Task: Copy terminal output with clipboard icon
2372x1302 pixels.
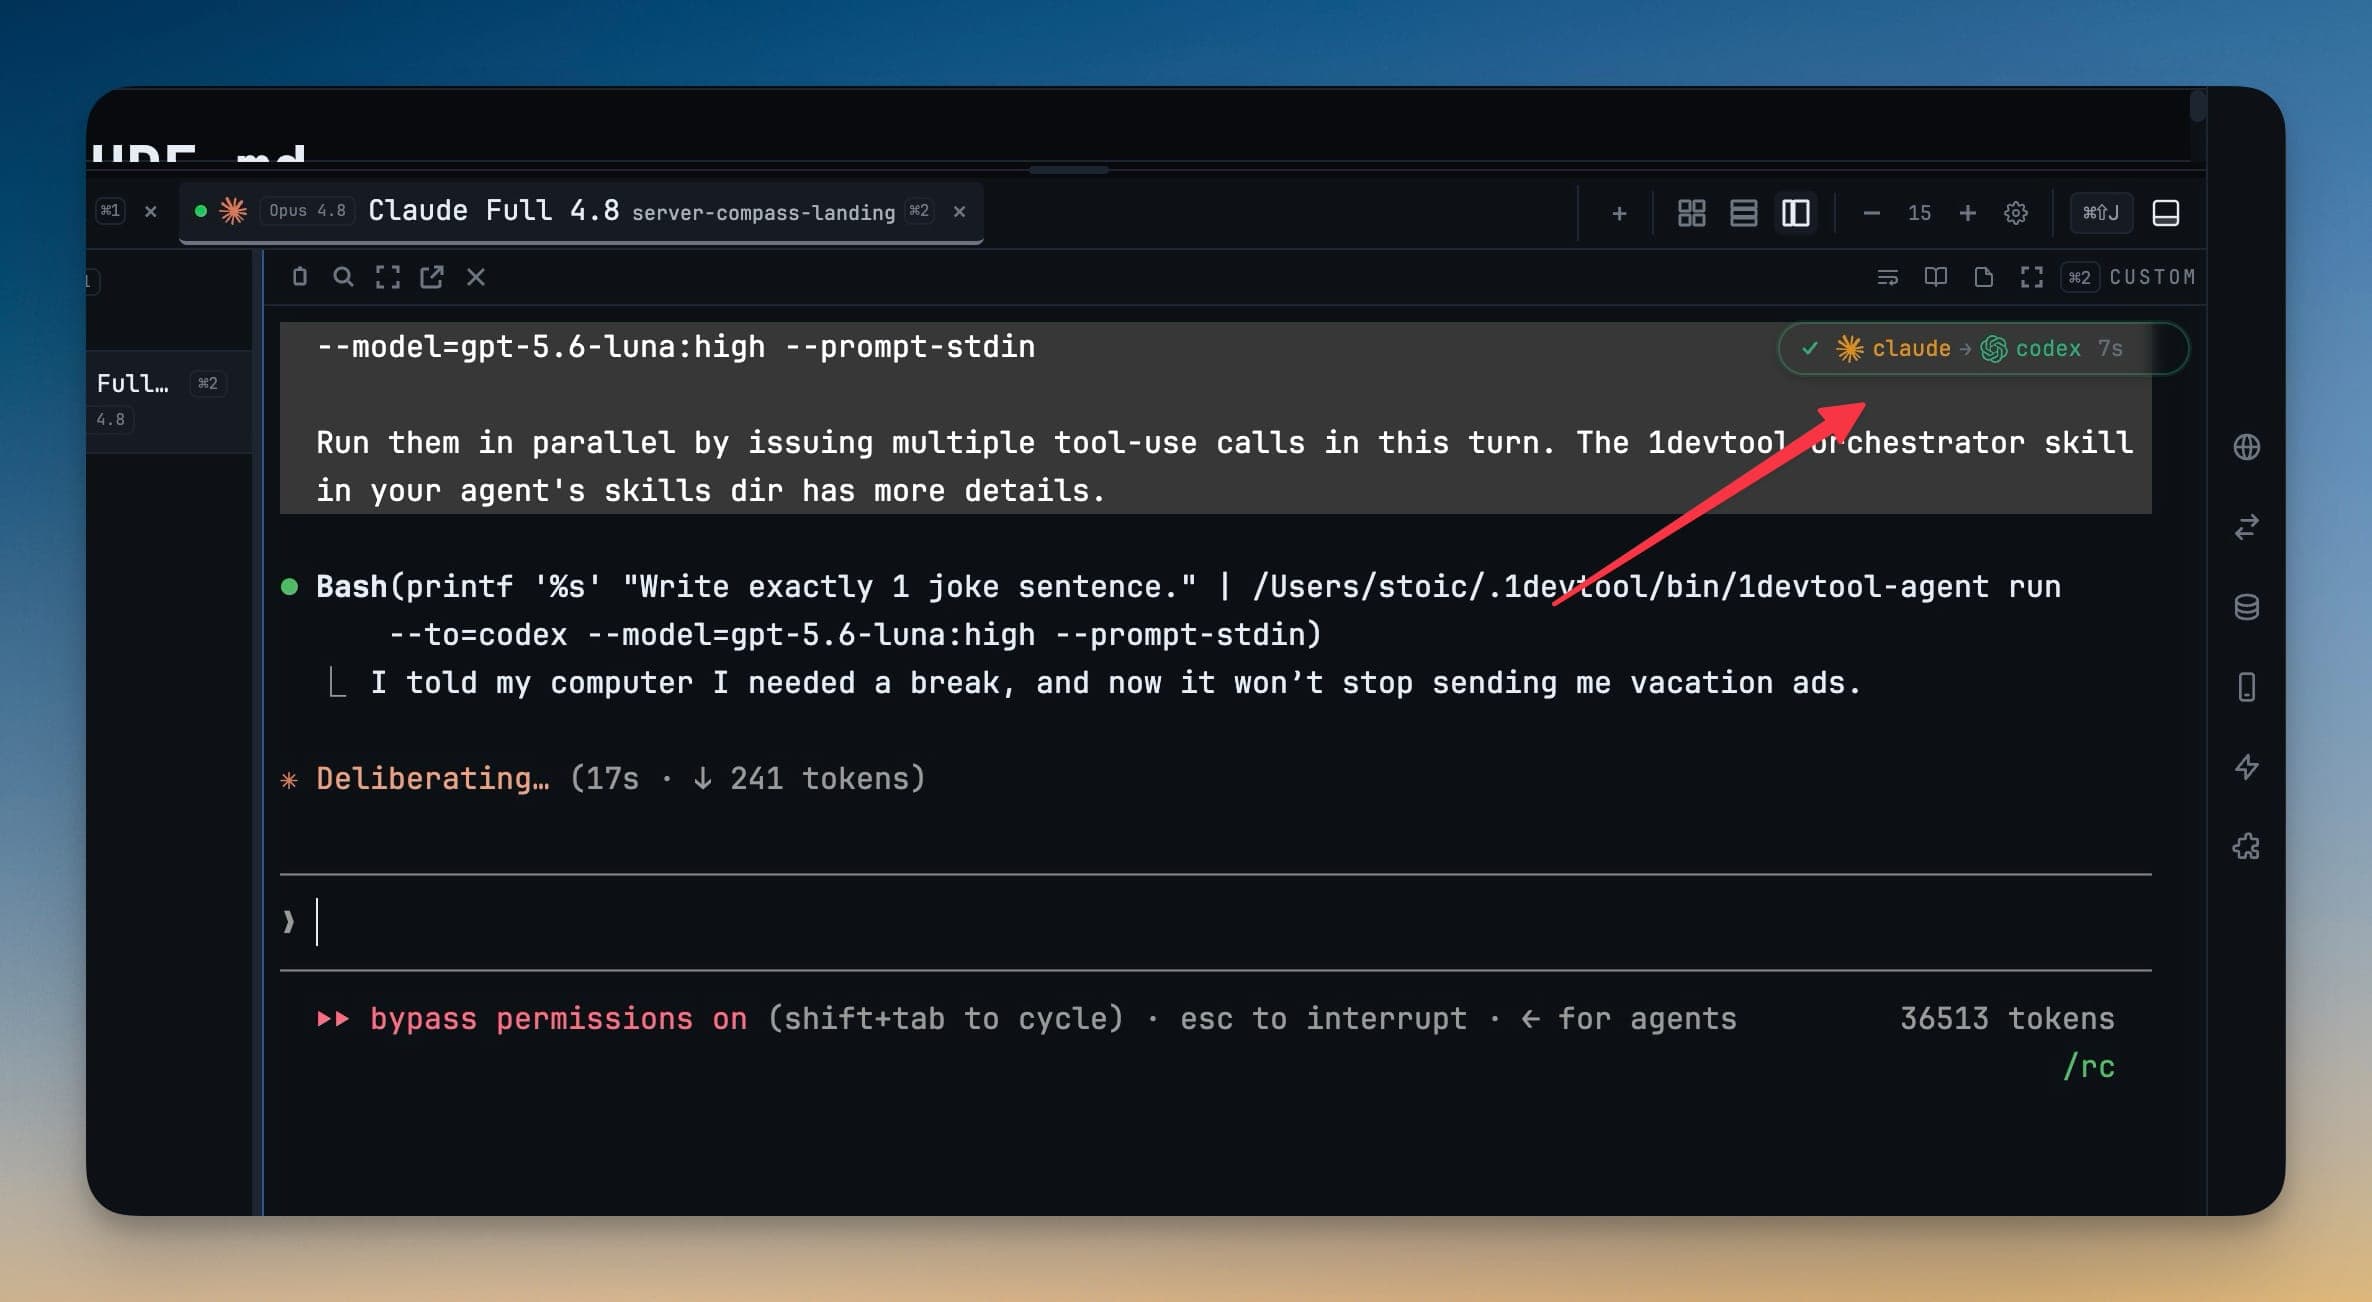Action: click(299, 277)
